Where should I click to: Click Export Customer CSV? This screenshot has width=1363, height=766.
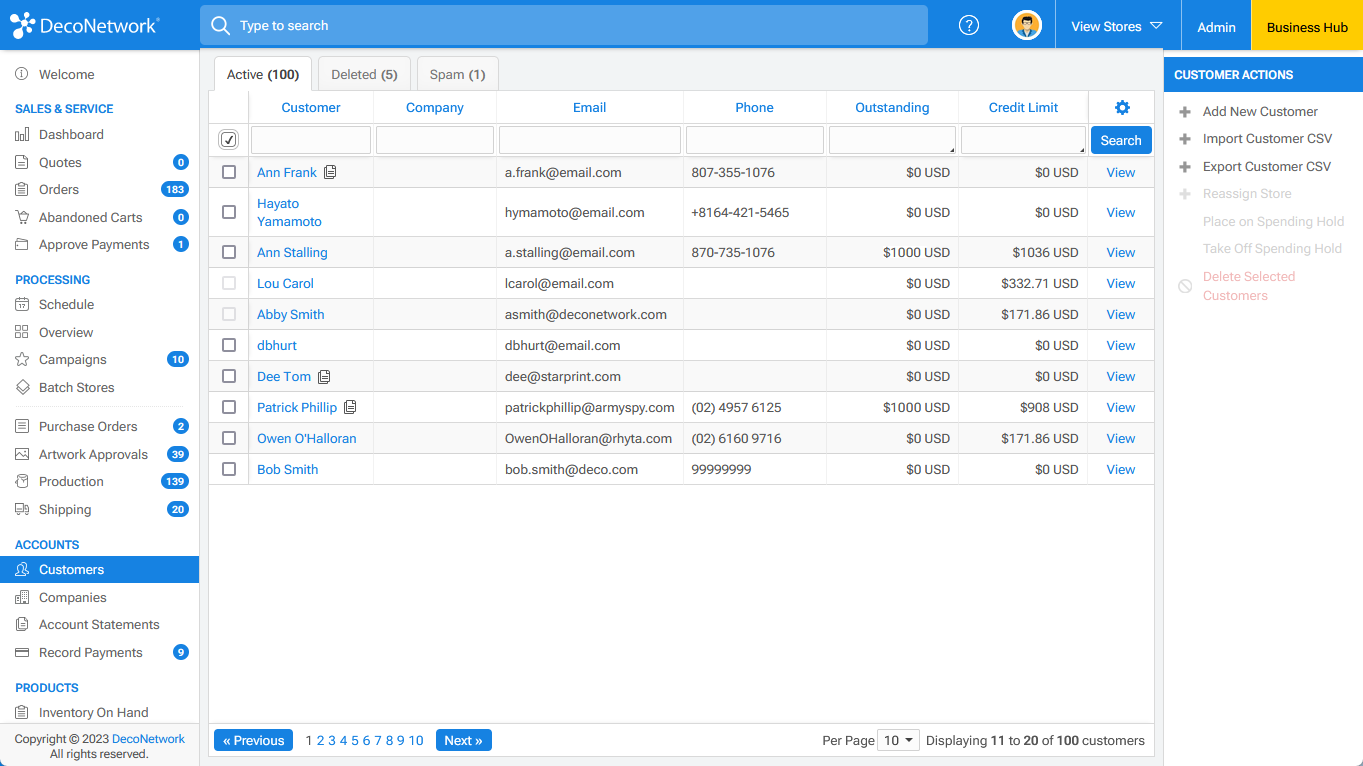[1267, 166]
